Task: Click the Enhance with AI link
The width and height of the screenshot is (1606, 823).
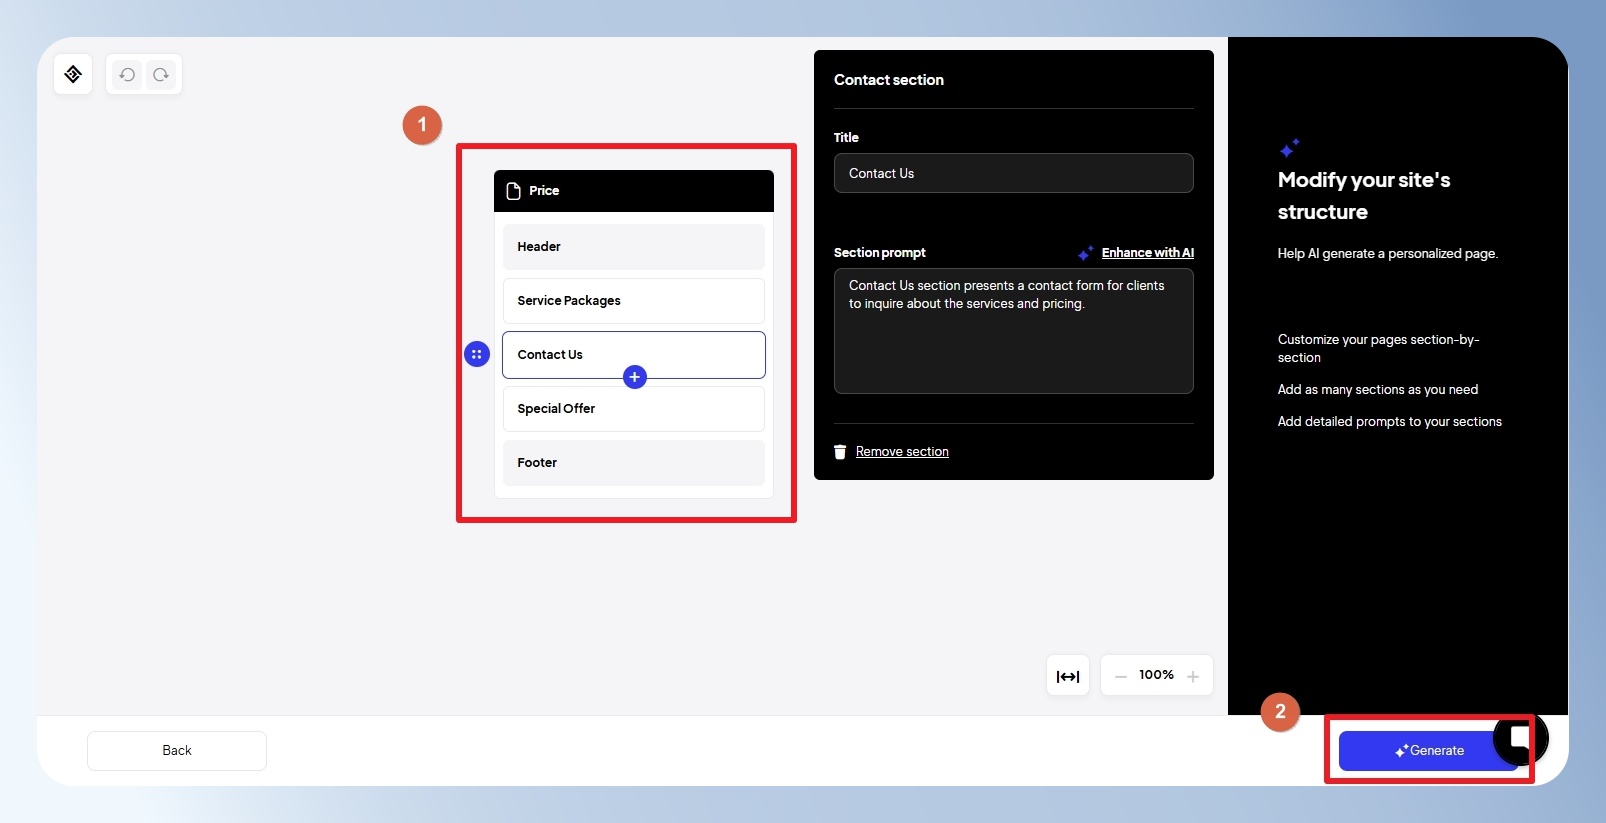Action: pyautogui.click(x=1148, y=253)
